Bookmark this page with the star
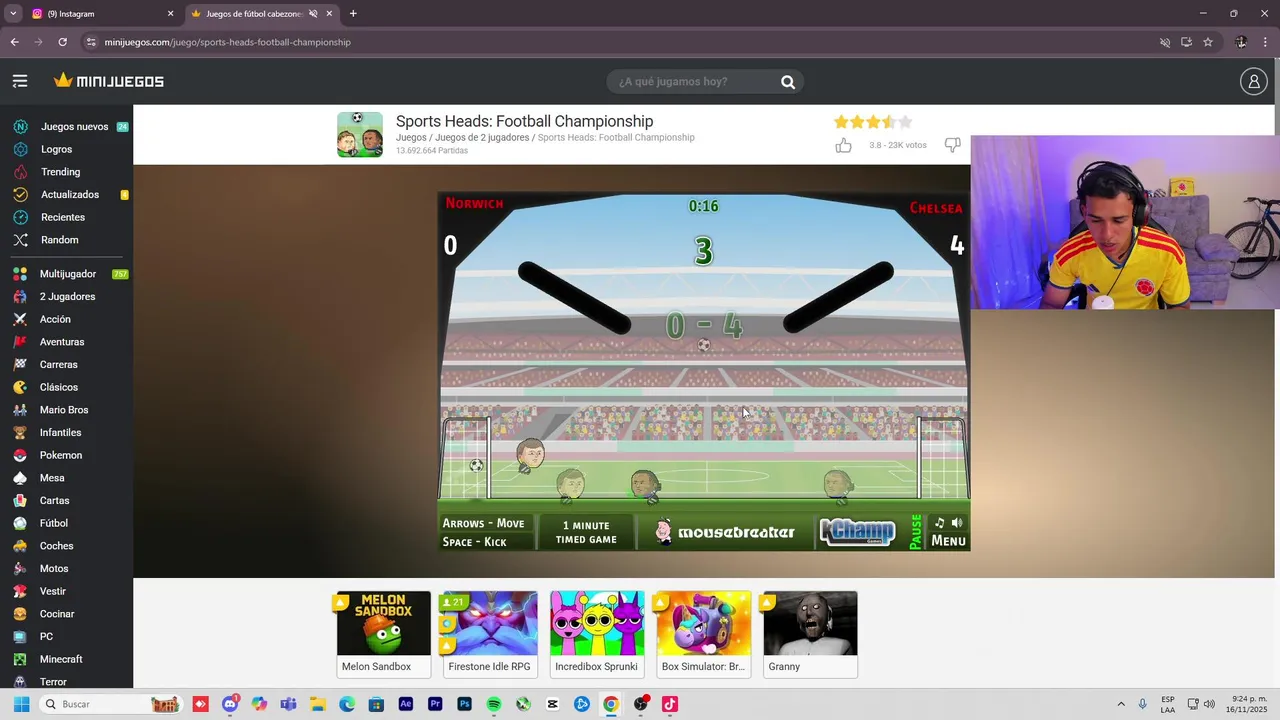Viewport: 1280px width, 720px height. 1208,42
